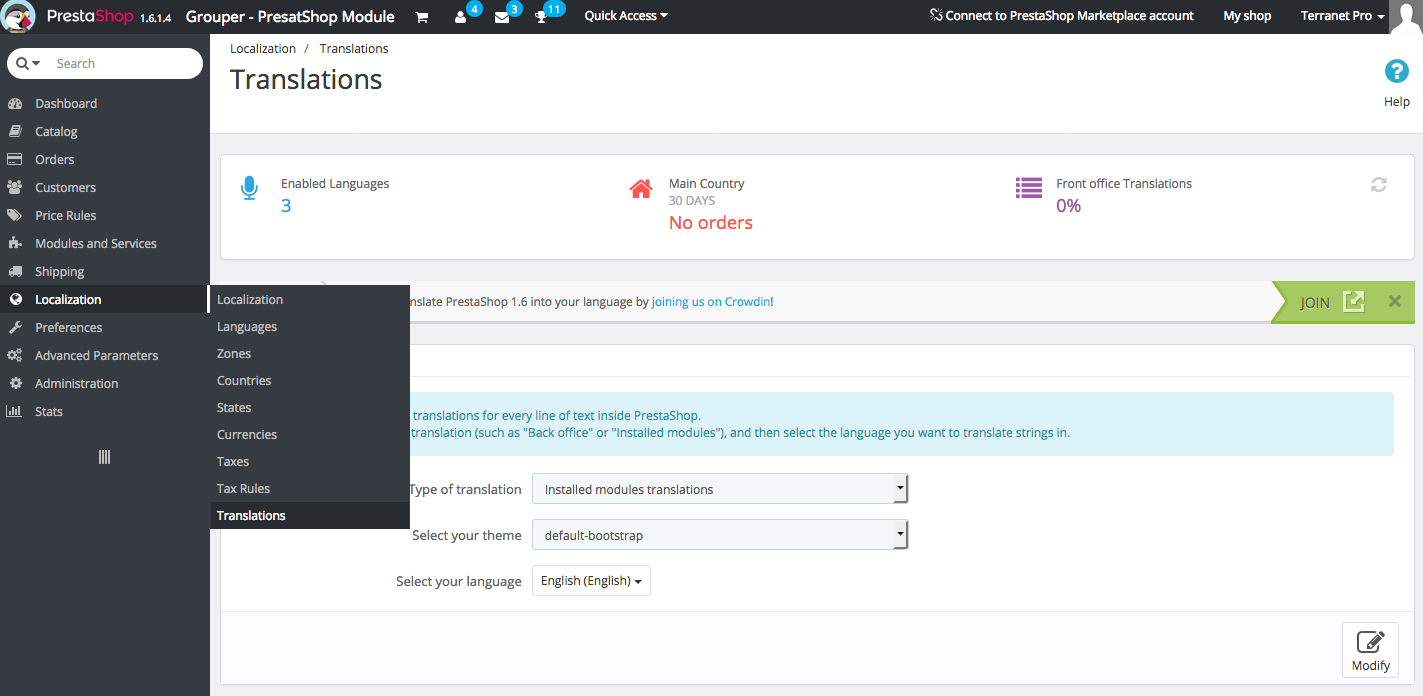The image size is (1423, 696).
Task: Click the PrestaShop logo icon
Action: coord(19,16)
